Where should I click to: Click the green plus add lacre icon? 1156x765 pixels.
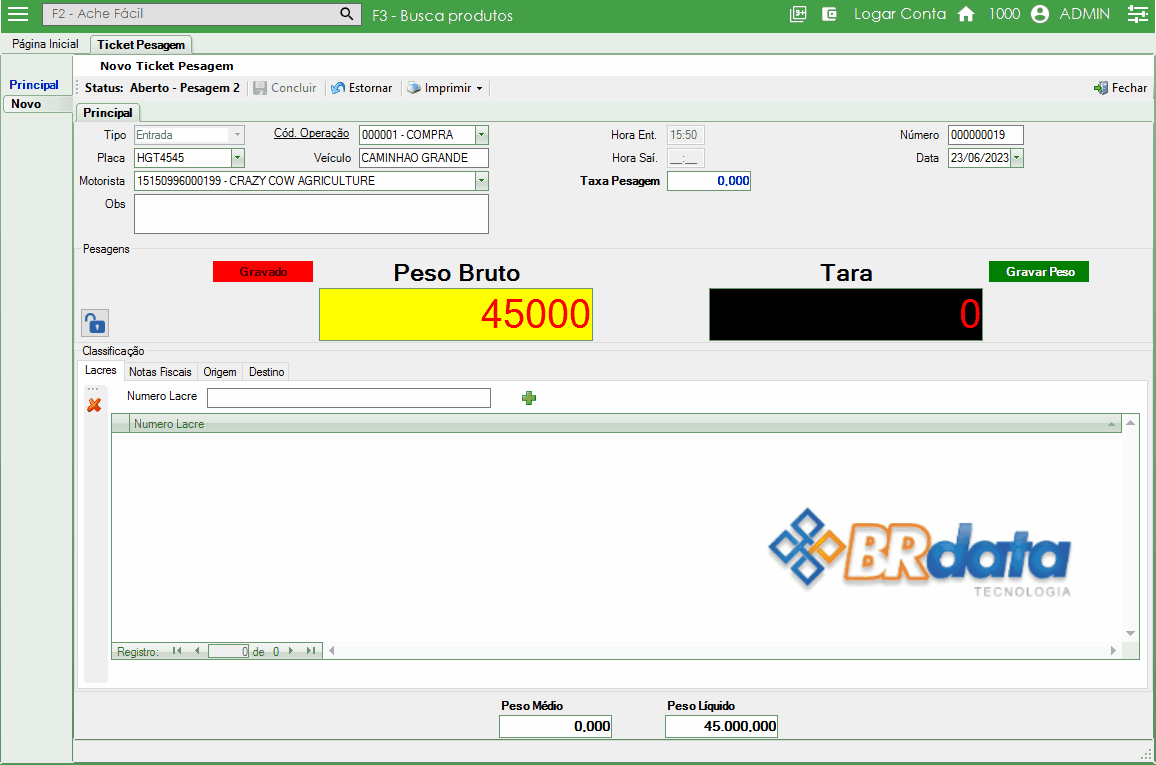click(529, 398)
